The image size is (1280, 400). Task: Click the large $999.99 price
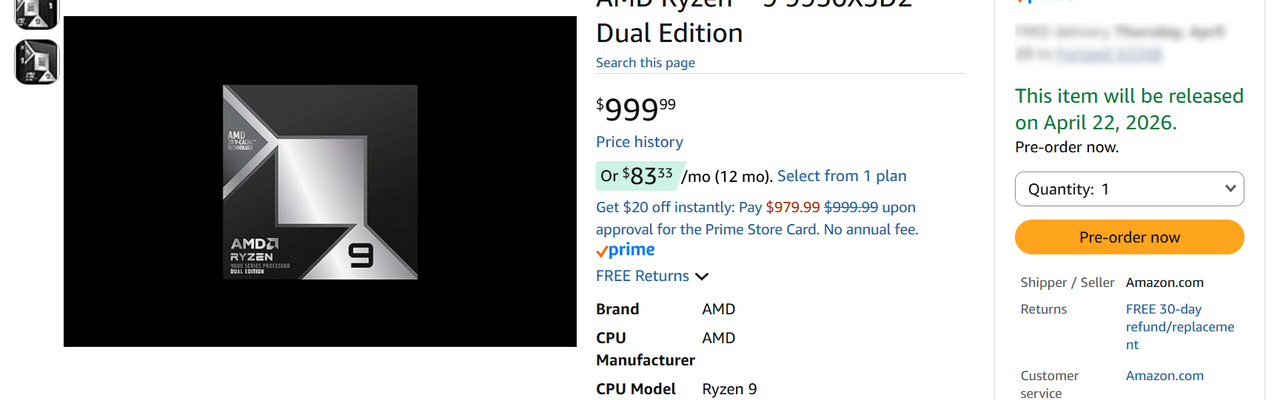pos(636,108)
